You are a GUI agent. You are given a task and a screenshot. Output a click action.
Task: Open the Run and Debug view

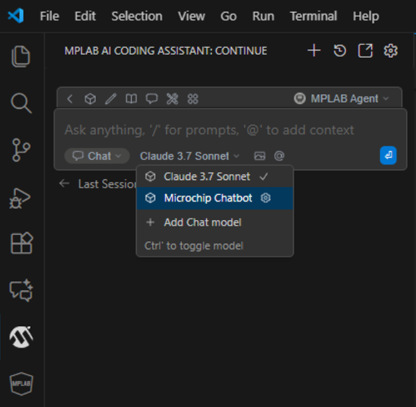pos(20,198)
